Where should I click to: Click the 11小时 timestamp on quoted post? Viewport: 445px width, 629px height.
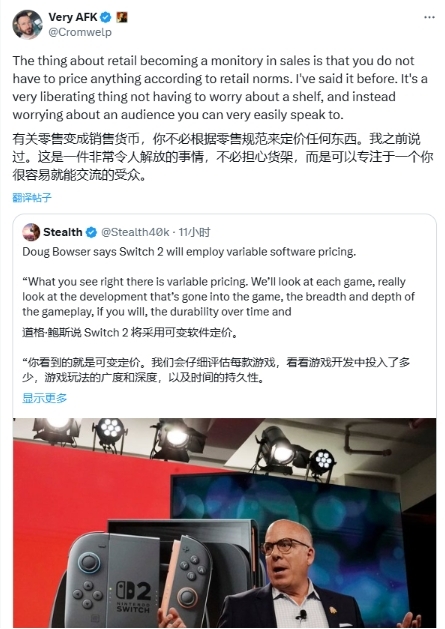point(194,232)
